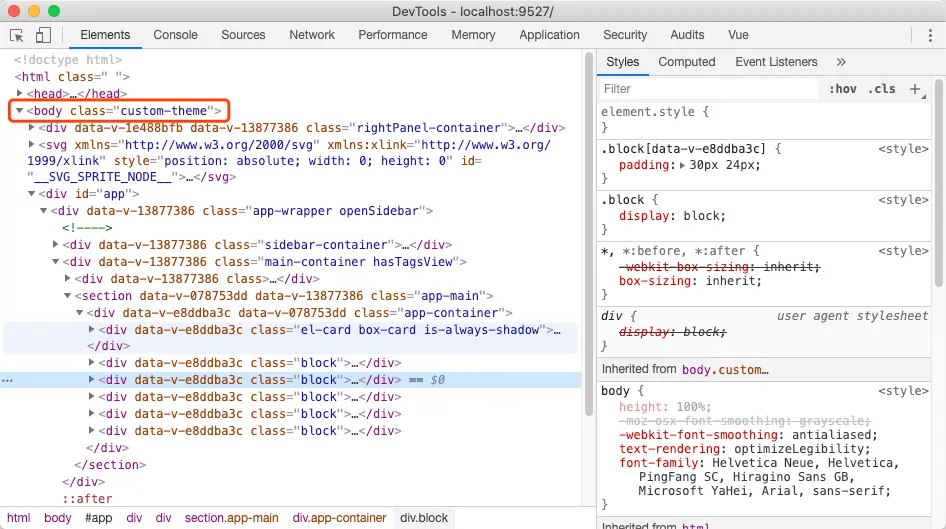Edit the text-rendering optimizeLegibility value

pyautogui.click(x=799, y=449)
